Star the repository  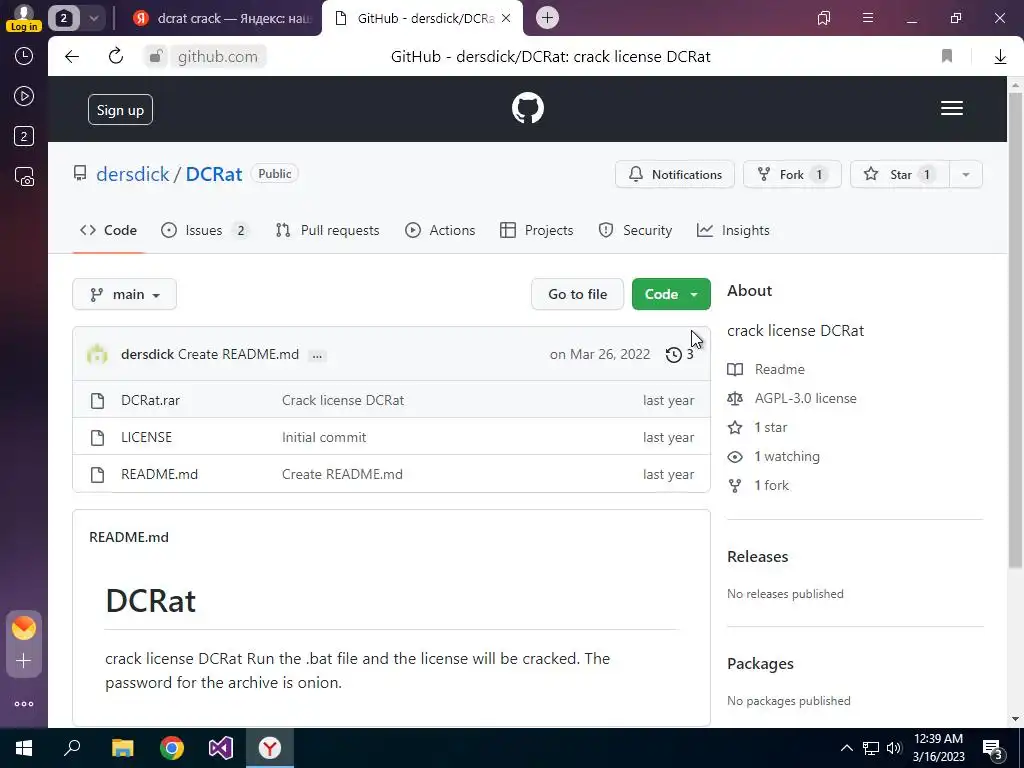pyautogui.click(x=899, y=174)
